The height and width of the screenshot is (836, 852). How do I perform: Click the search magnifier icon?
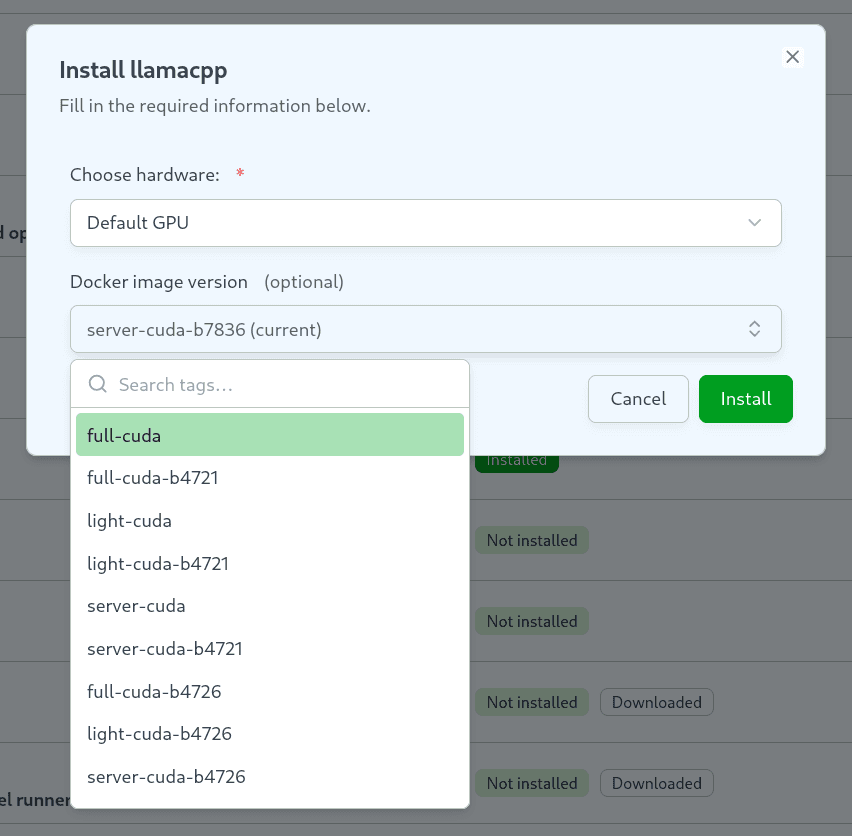click(x=98, y=384)
